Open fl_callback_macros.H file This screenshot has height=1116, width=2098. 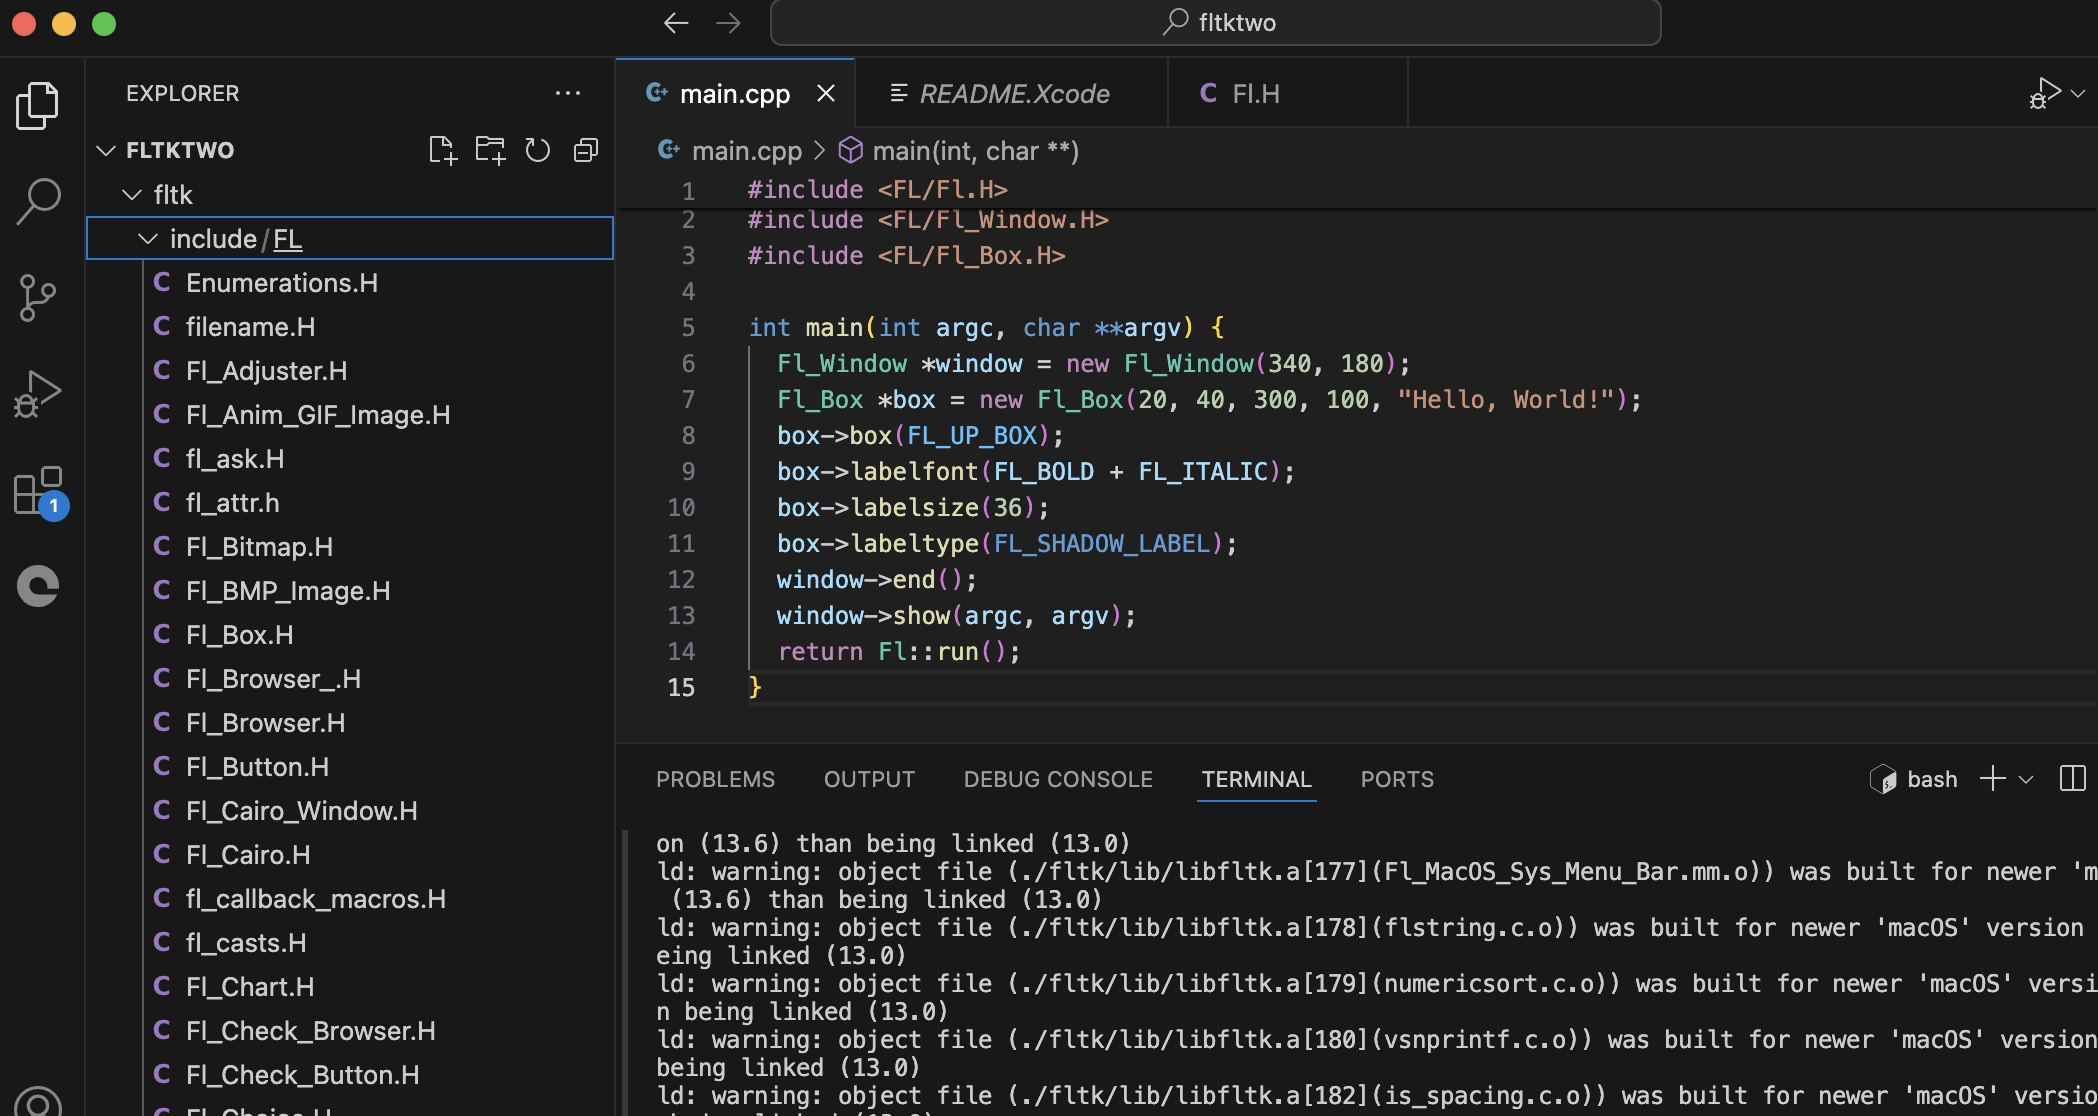tap(350, 899)
